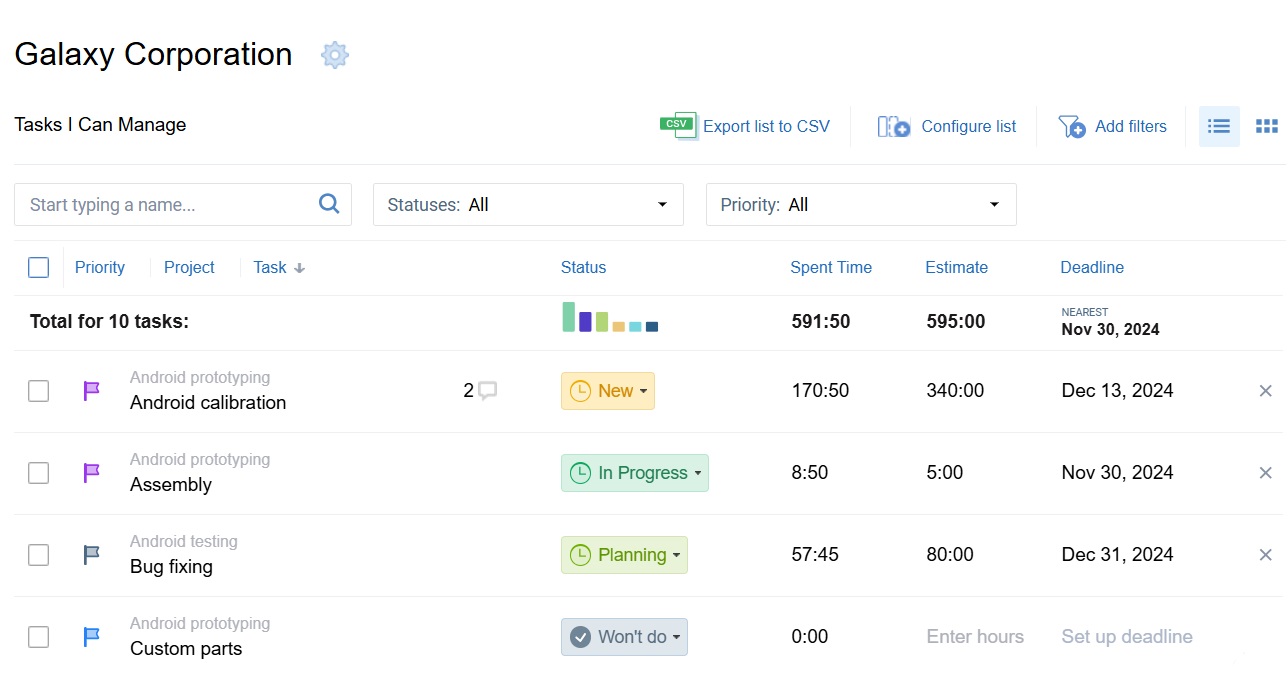Remove Assembly row with X
The height and width of the screenshot is (688, 1288).
[1265, 473]
